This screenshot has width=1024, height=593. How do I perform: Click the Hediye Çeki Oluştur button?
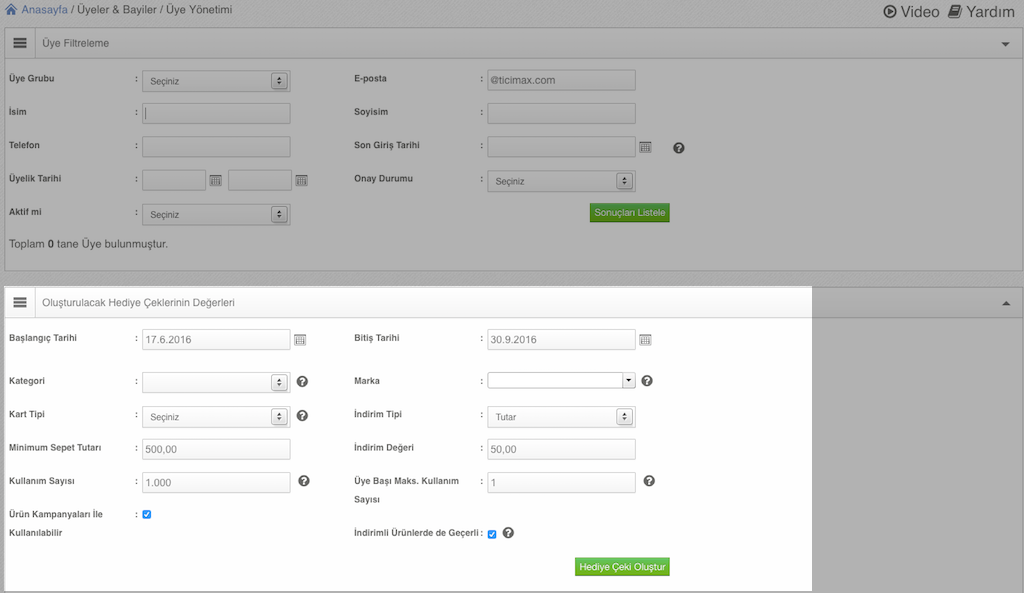point(622,567)
